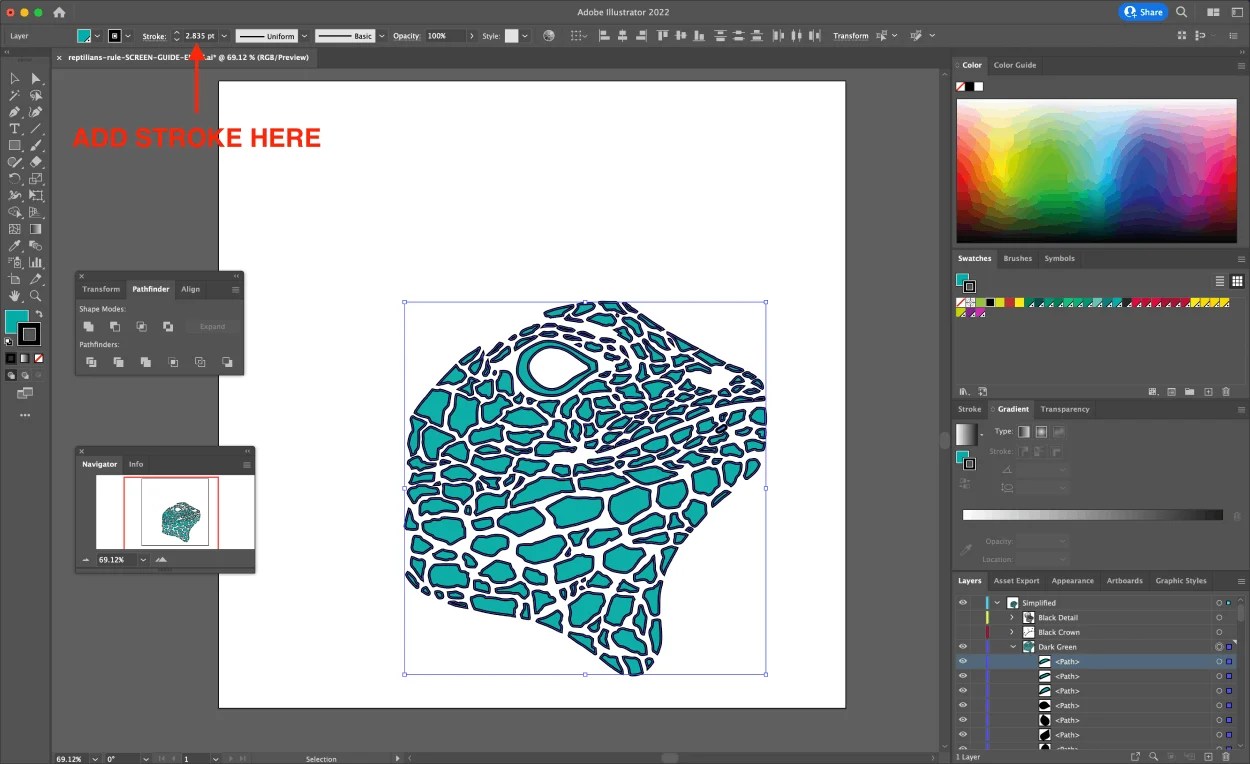Click the Share button
Image resolution: width=1250 pixels, height=764 pixels.
tap(1142, 12)
